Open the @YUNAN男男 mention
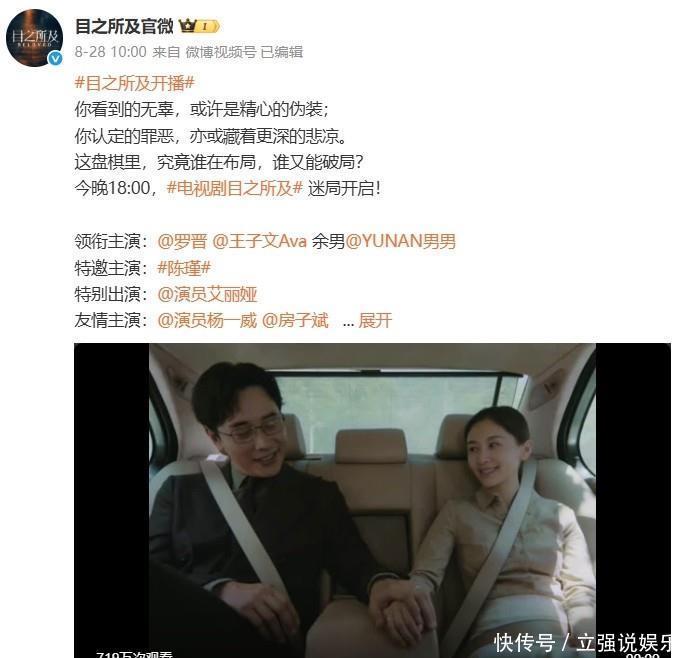The image size is (686, 658). (x=401, y=242)
